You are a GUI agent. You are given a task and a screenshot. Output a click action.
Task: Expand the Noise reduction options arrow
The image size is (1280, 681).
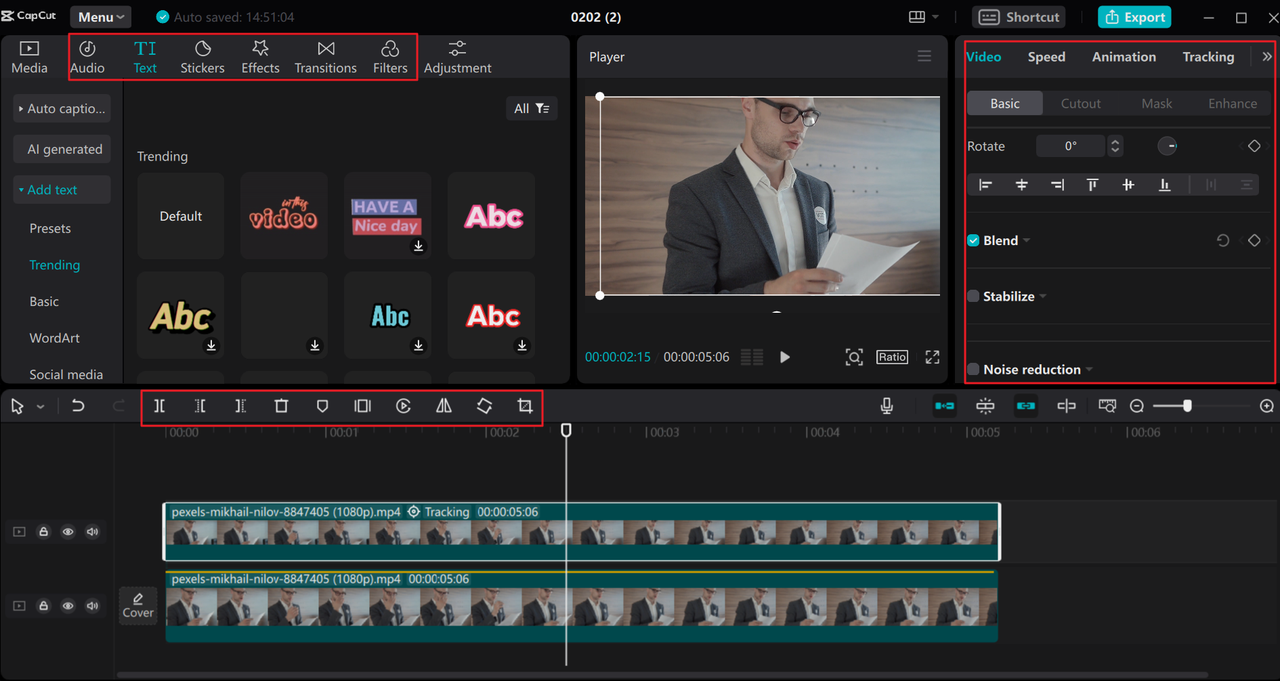click(x=1089, y=370)
